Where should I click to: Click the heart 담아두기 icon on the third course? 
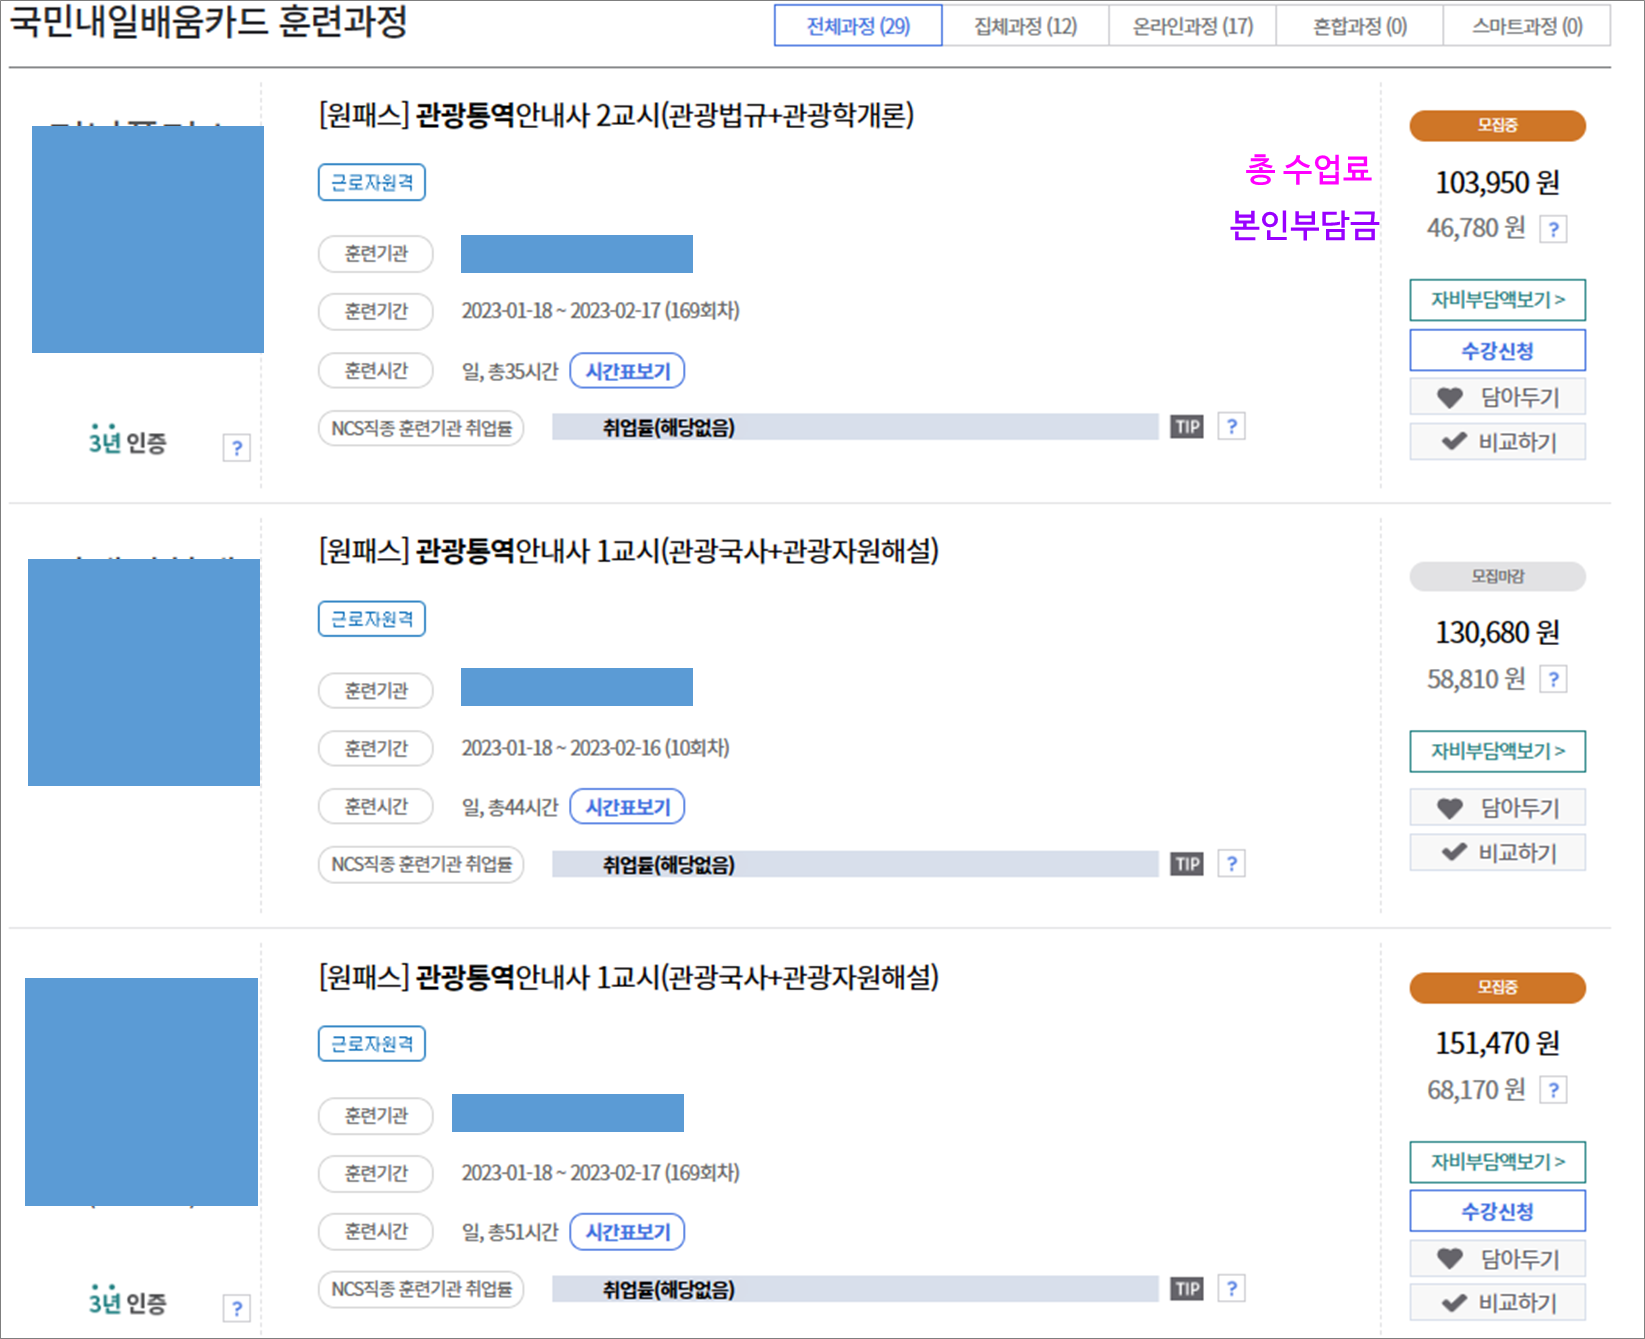pyautogui.click(x=1448, y=1258)
